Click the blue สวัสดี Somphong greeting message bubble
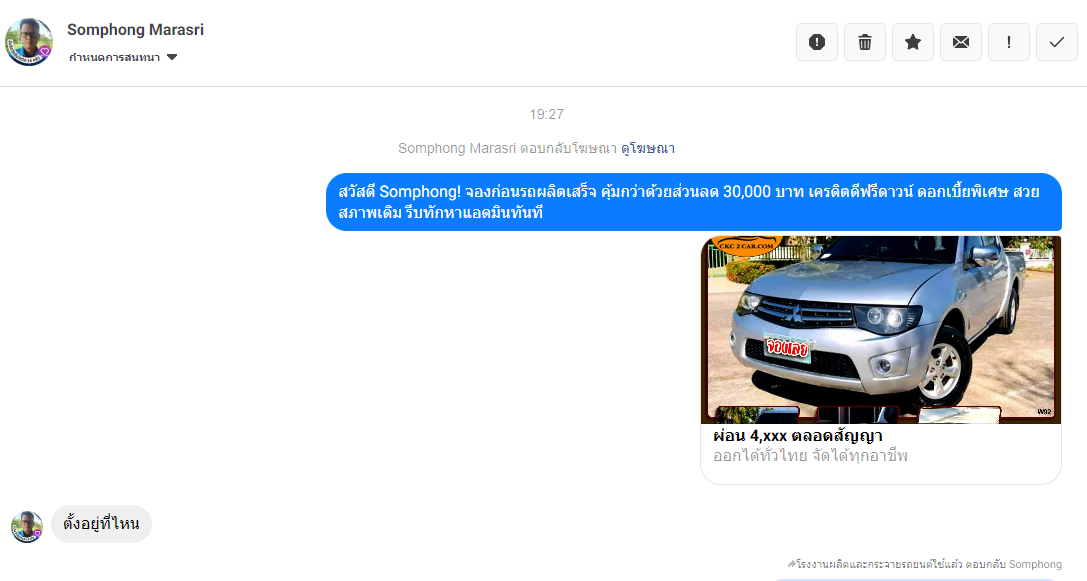The height and width of the screenshot is (581, 1087). click(x=693, y=202)
